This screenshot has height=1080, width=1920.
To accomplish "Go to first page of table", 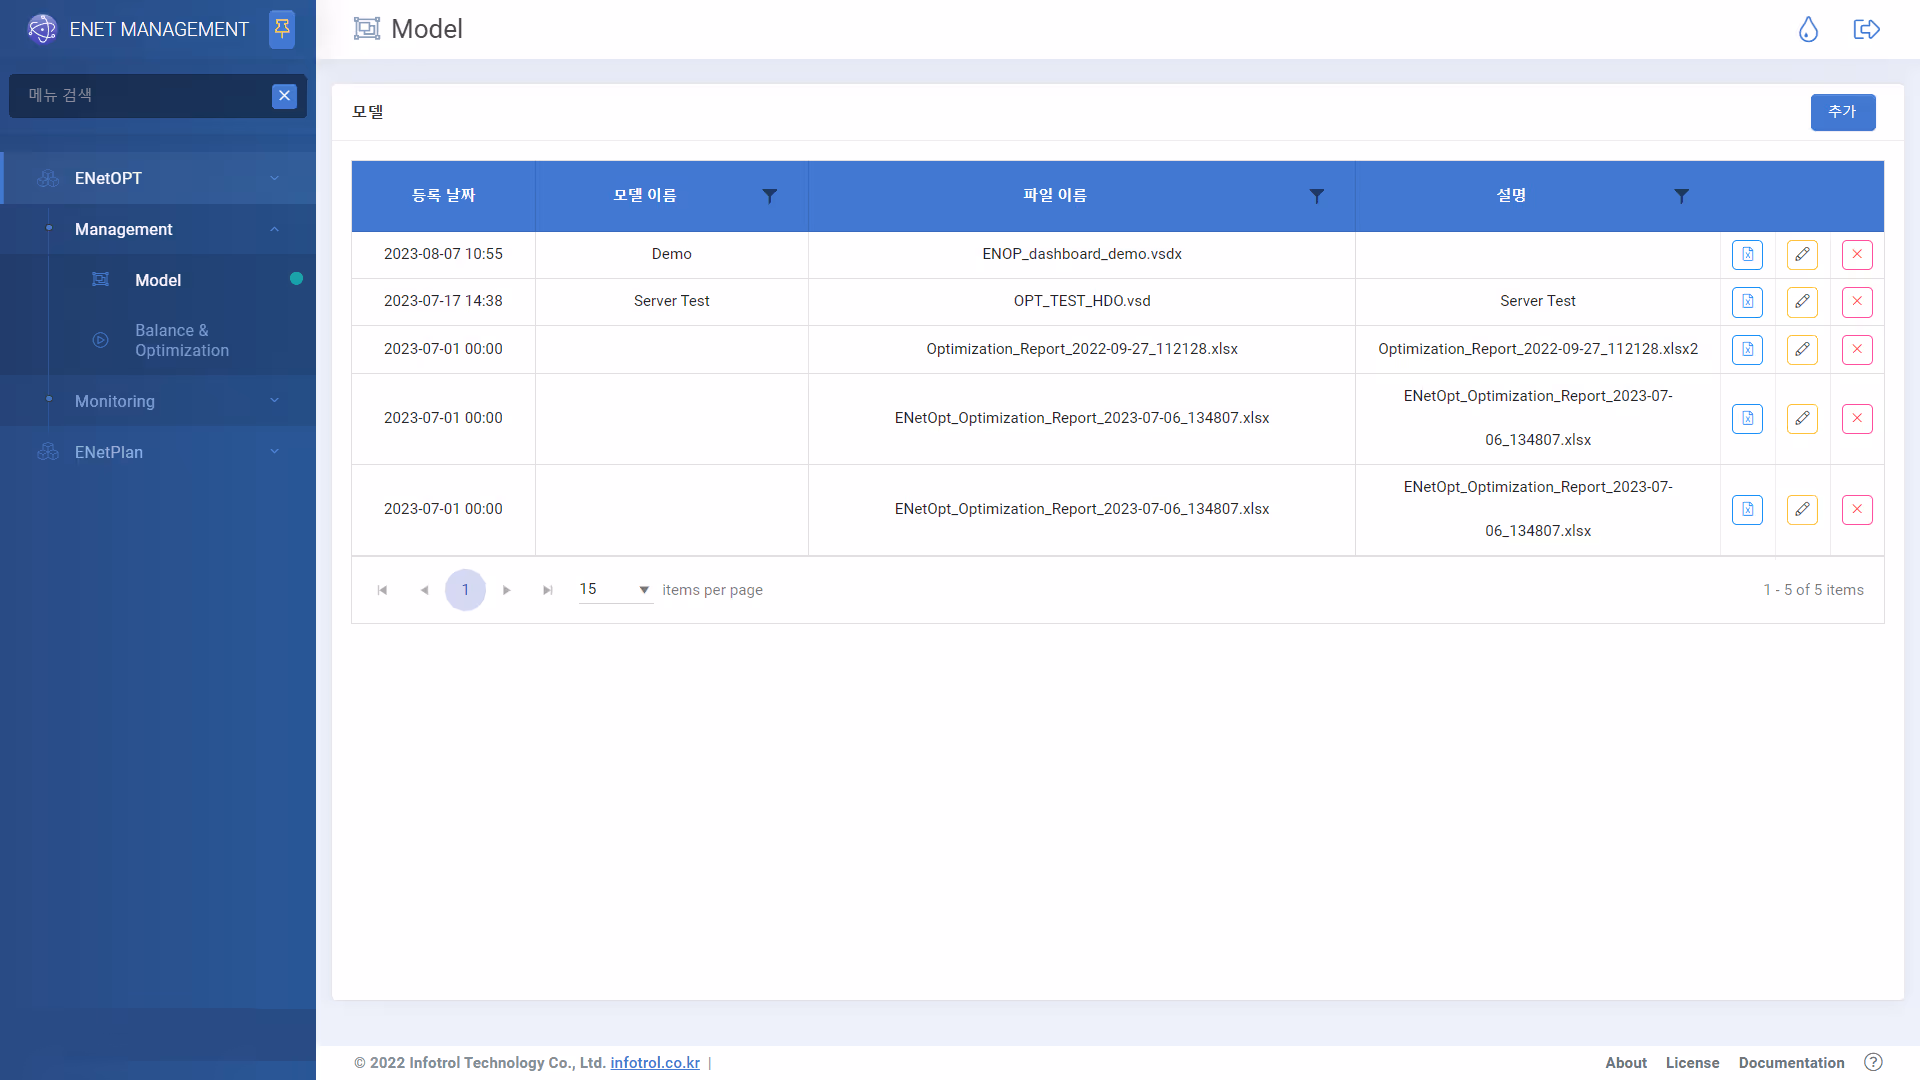I will (382, 590).
